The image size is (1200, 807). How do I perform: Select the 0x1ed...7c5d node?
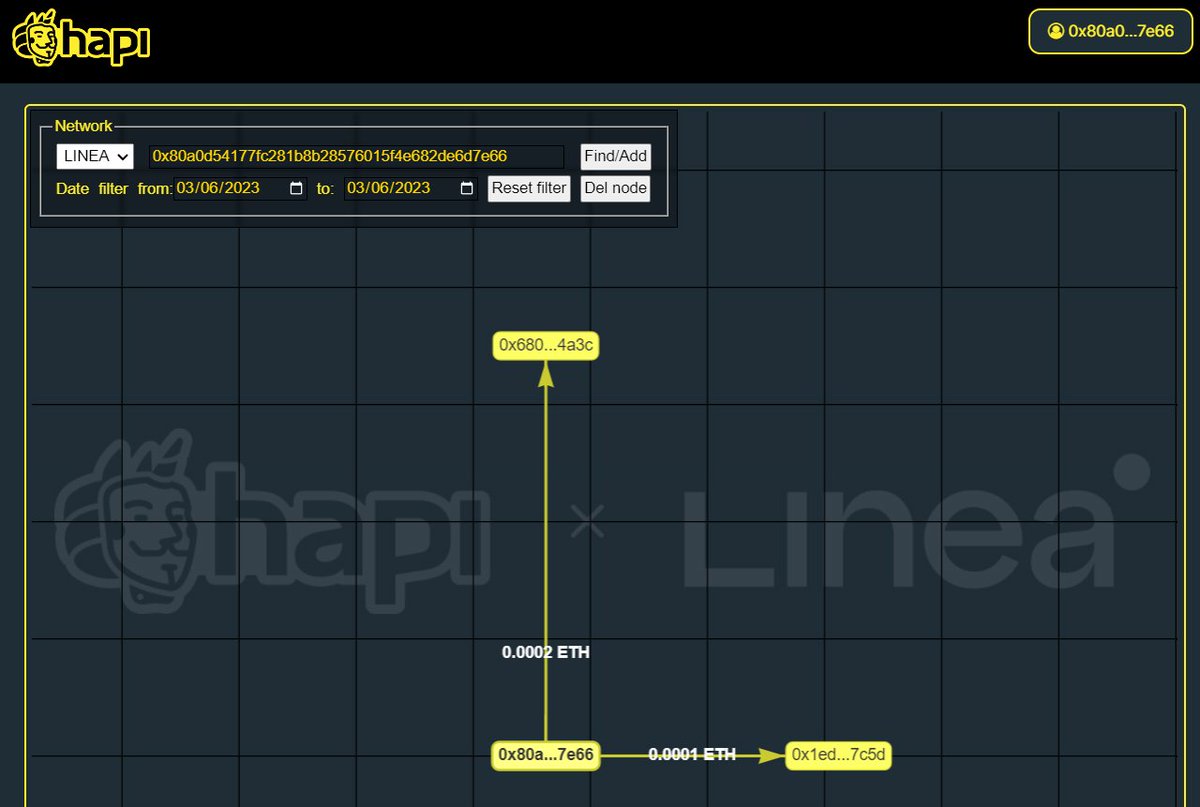838,755
